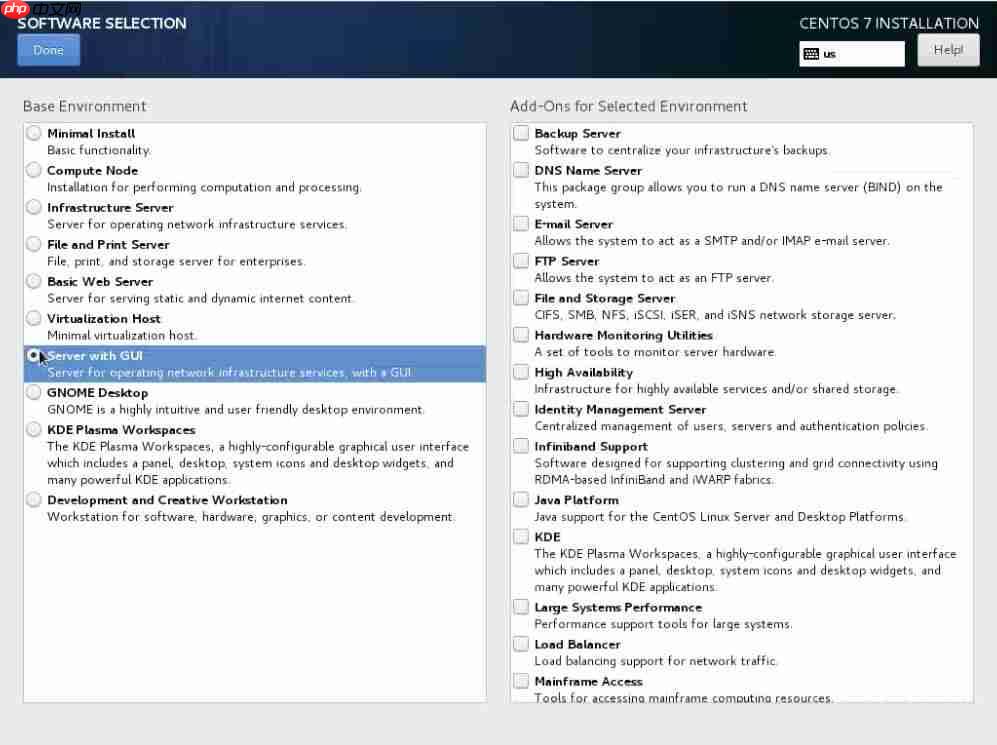Tick the Identity Management Server checkbox
997x745 pixels.
(x=521, y=409)
